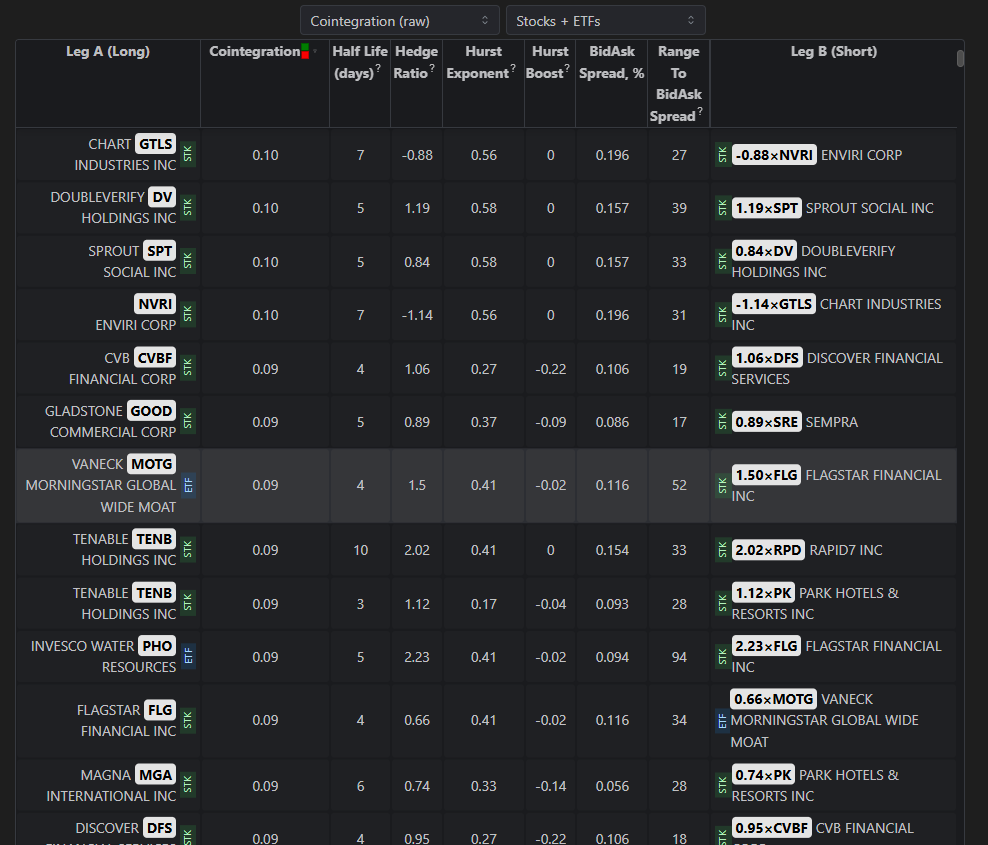Screen dimensions: 988x845
Task: Click the STK tag beside FLG in Leg A
Action: (188, 720)
